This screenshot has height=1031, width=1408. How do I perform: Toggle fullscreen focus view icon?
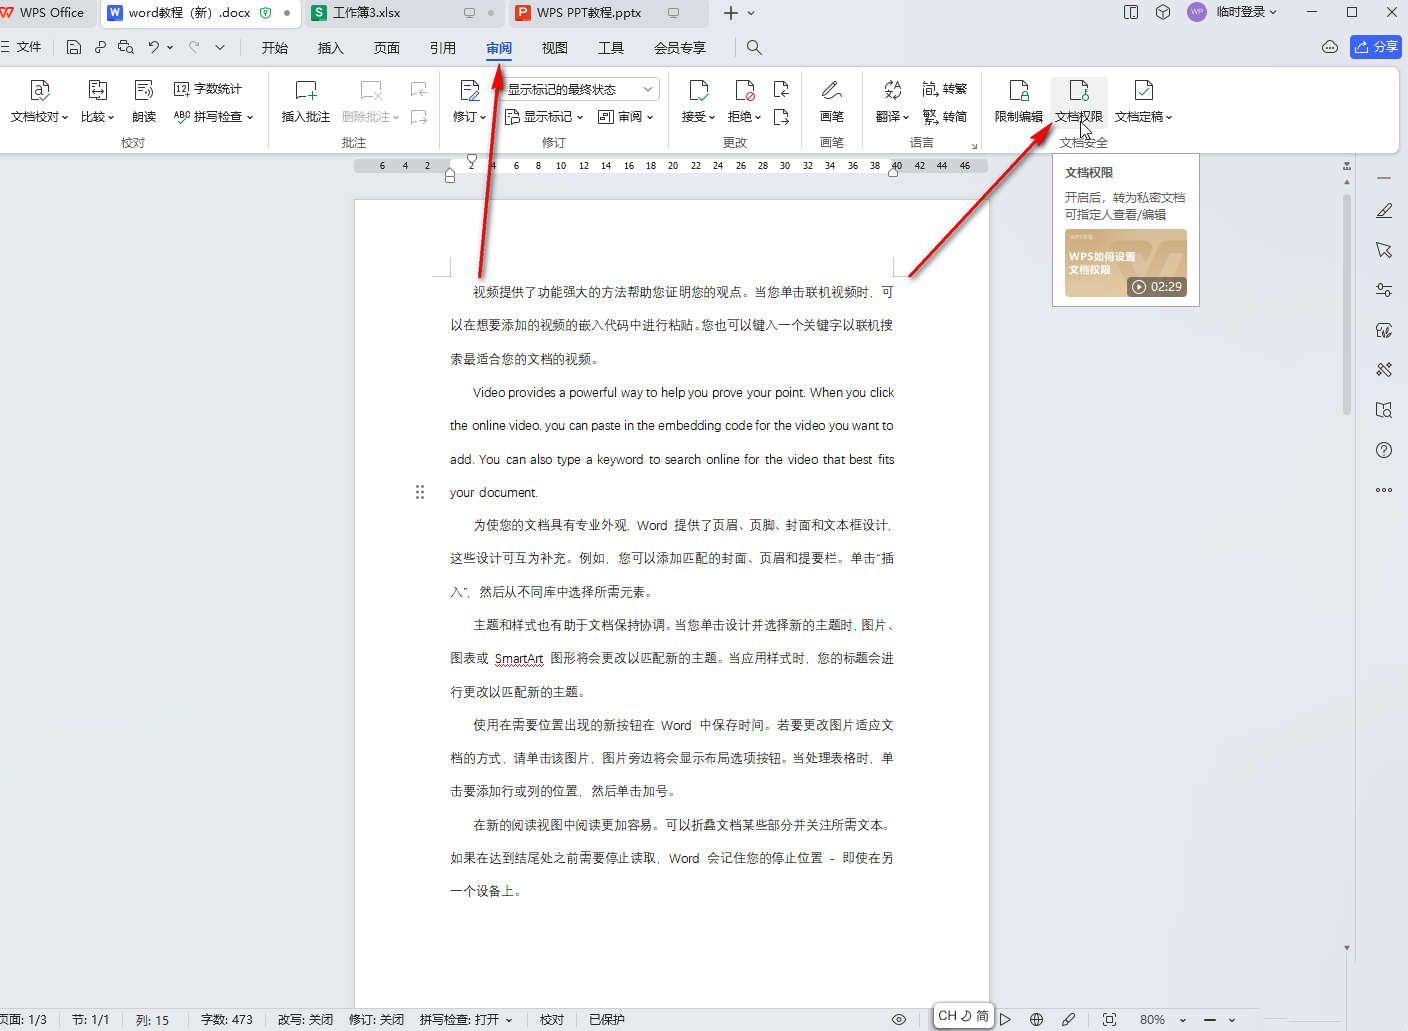[x=1109, y=1019]
